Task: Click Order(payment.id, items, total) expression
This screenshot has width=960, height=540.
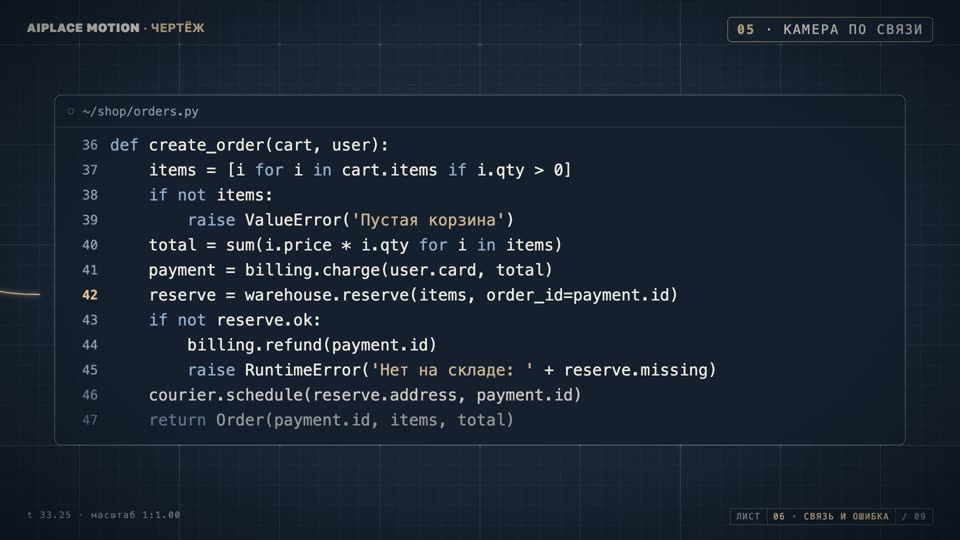Action: (364, 420)
